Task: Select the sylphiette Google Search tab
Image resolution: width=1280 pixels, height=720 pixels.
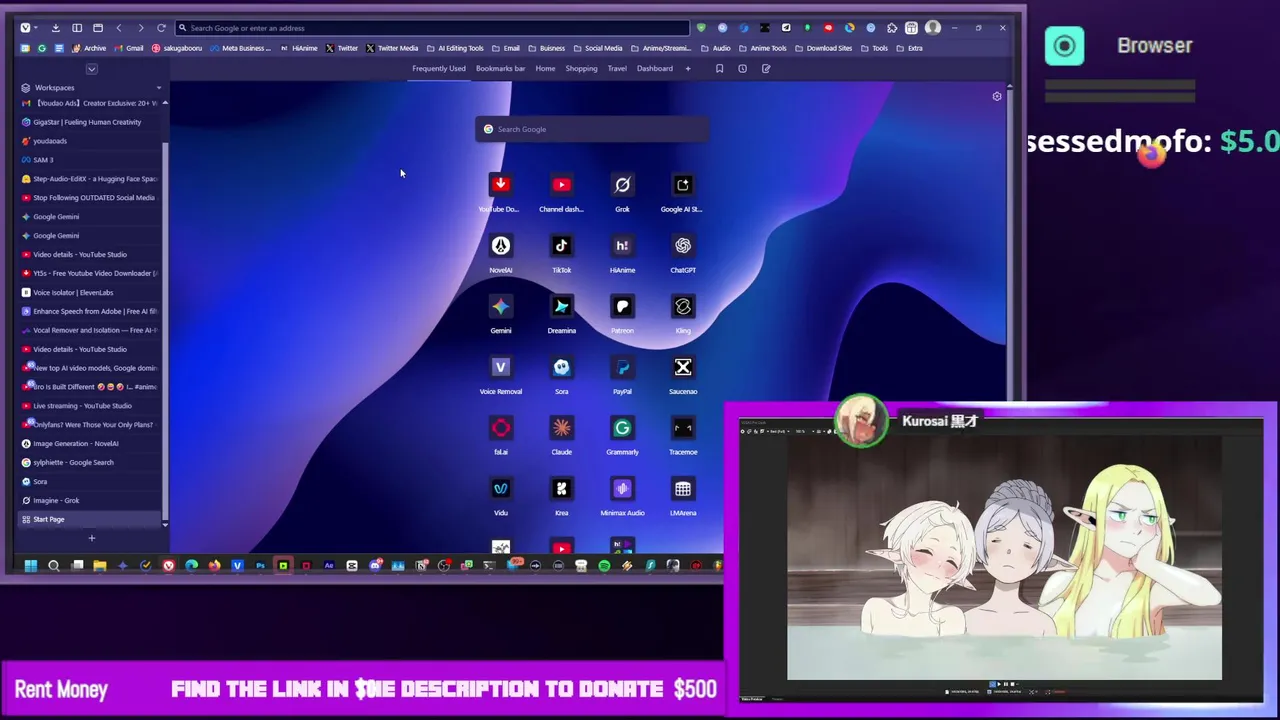Action: click(x=90, y=462)
